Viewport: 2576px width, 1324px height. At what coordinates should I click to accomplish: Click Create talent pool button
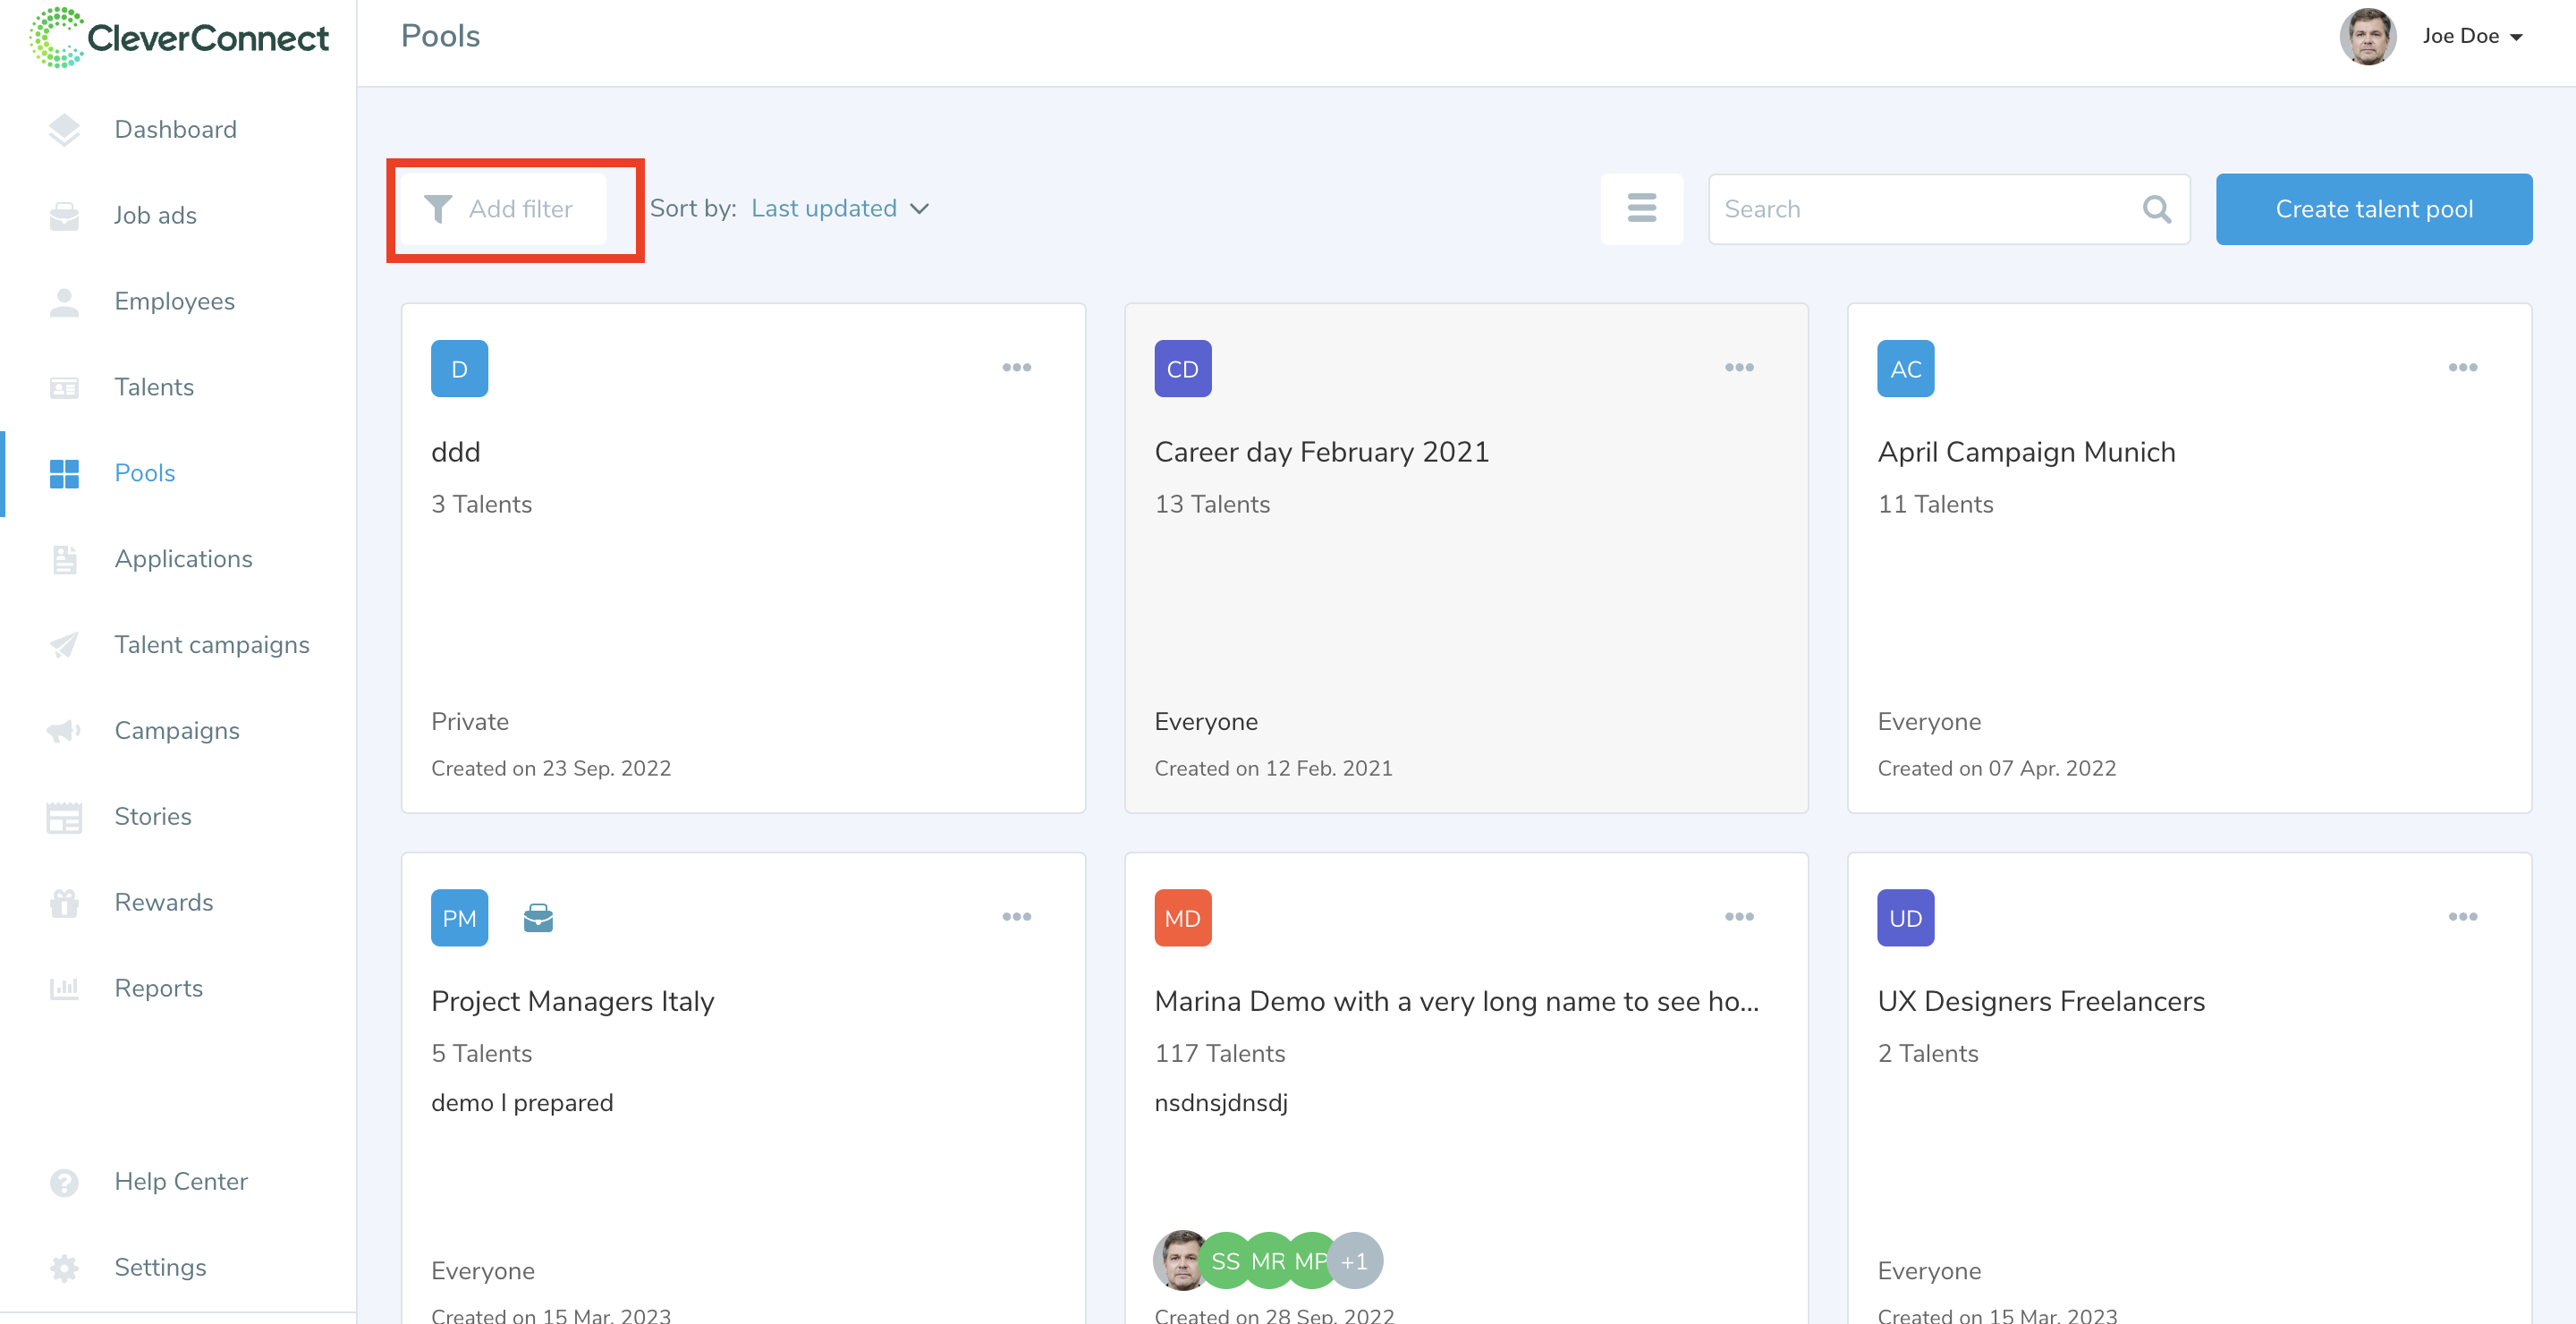pyautogui.click(x=2373, y=209)
